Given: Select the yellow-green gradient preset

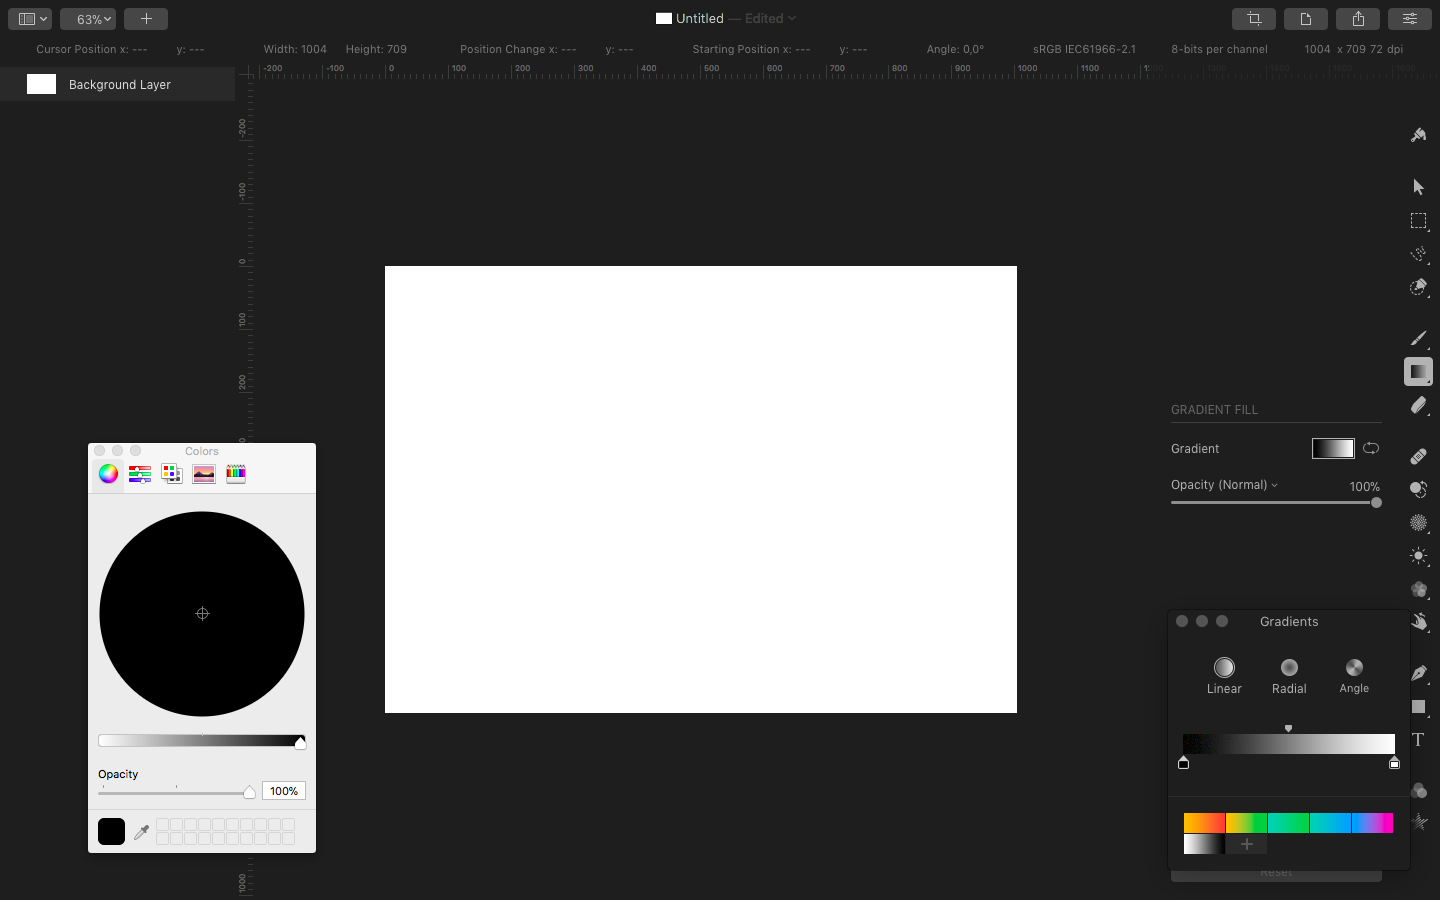Looking at the screenshot, I should tap(1246, 823).
